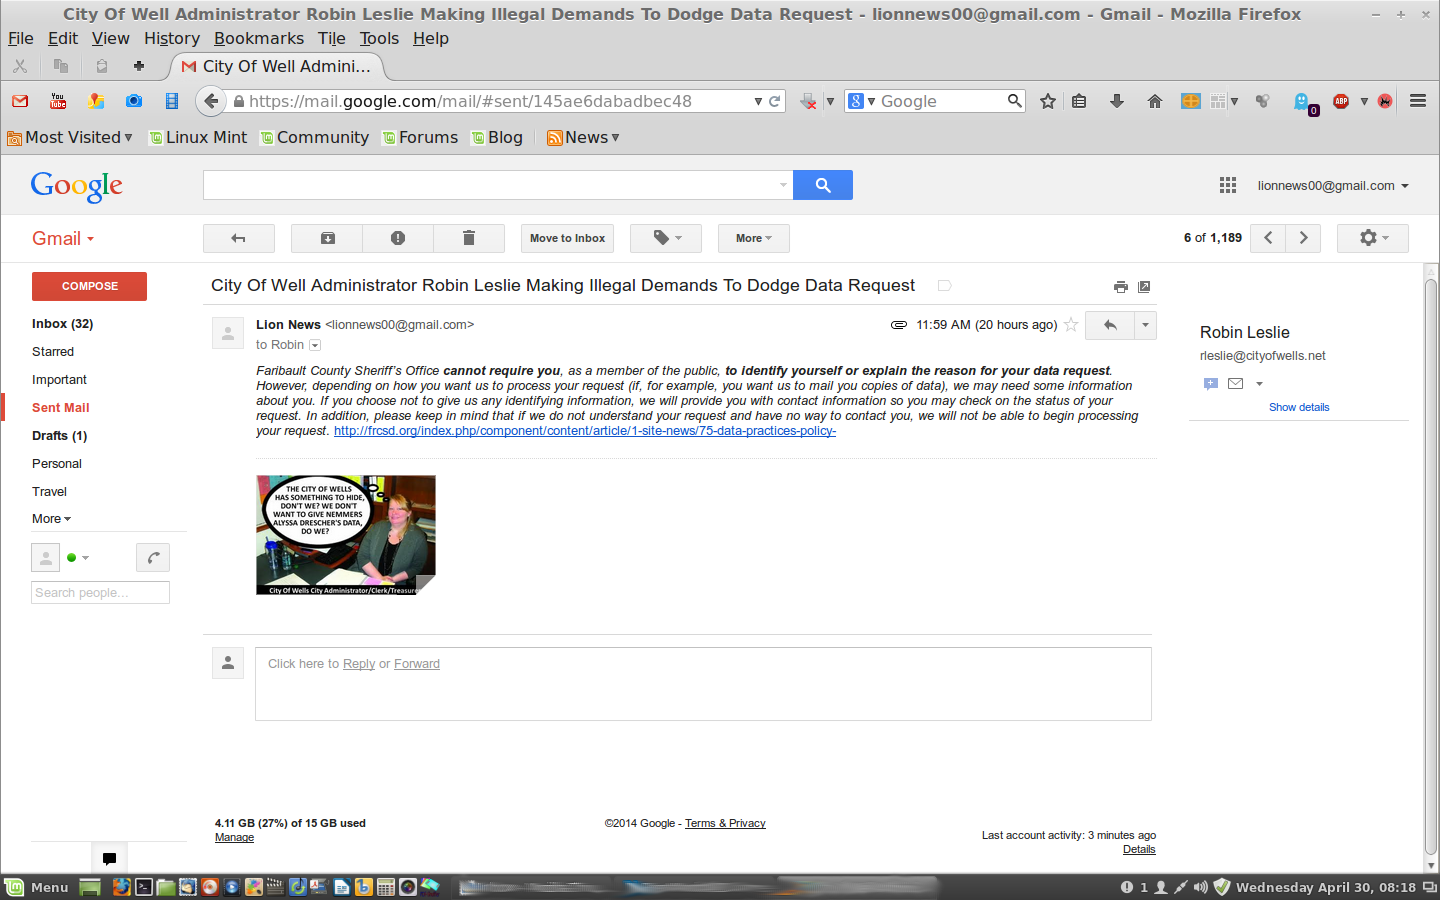Click Move to Inbox button
This screenshot has height=900, width=1440.
567,238
